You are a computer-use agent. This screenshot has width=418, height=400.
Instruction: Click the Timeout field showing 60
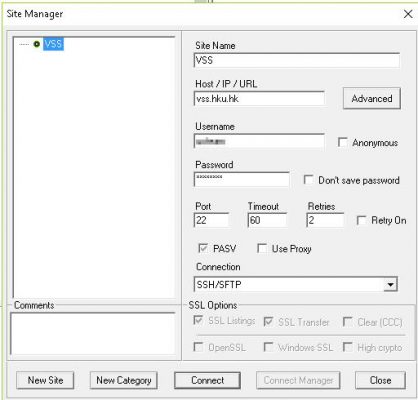tap(267, 220)
